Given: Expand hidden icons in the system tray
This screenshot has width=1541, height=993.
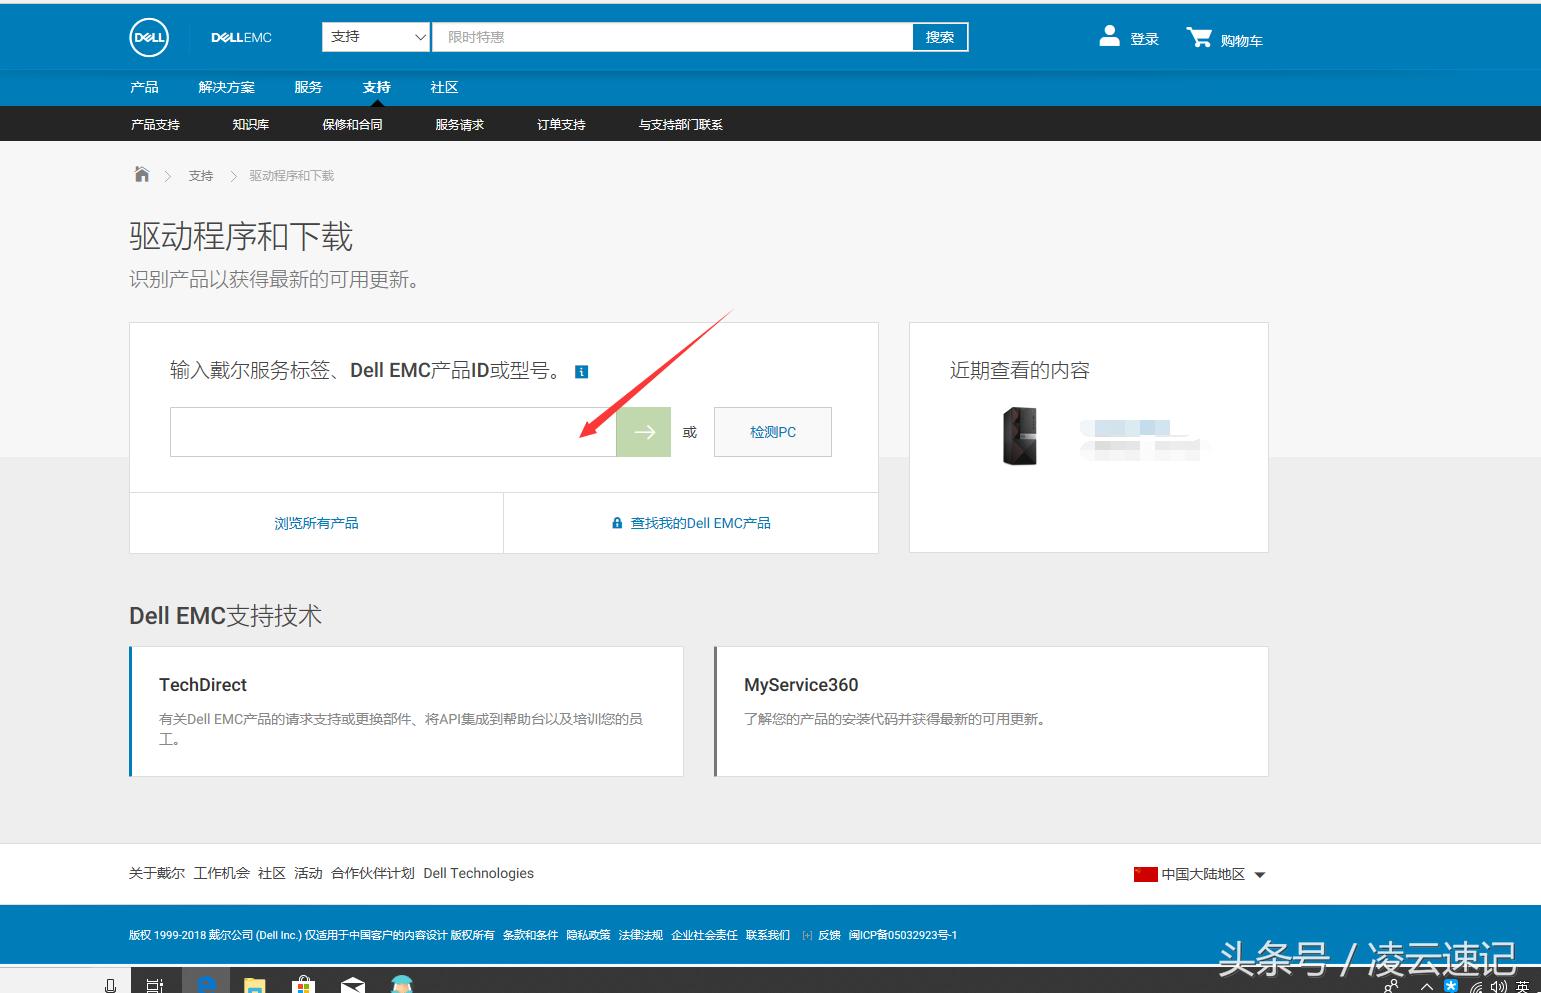Looking at the screenshot, I should (x=1426, y=984).
